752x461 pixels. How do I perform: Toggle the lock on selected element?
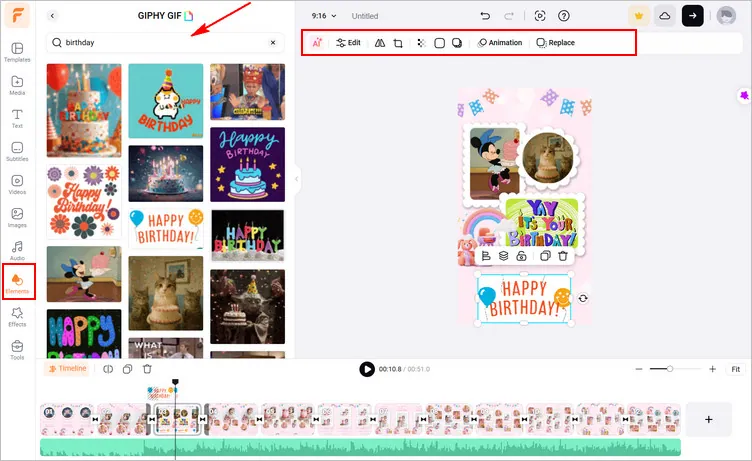[521, 256]
